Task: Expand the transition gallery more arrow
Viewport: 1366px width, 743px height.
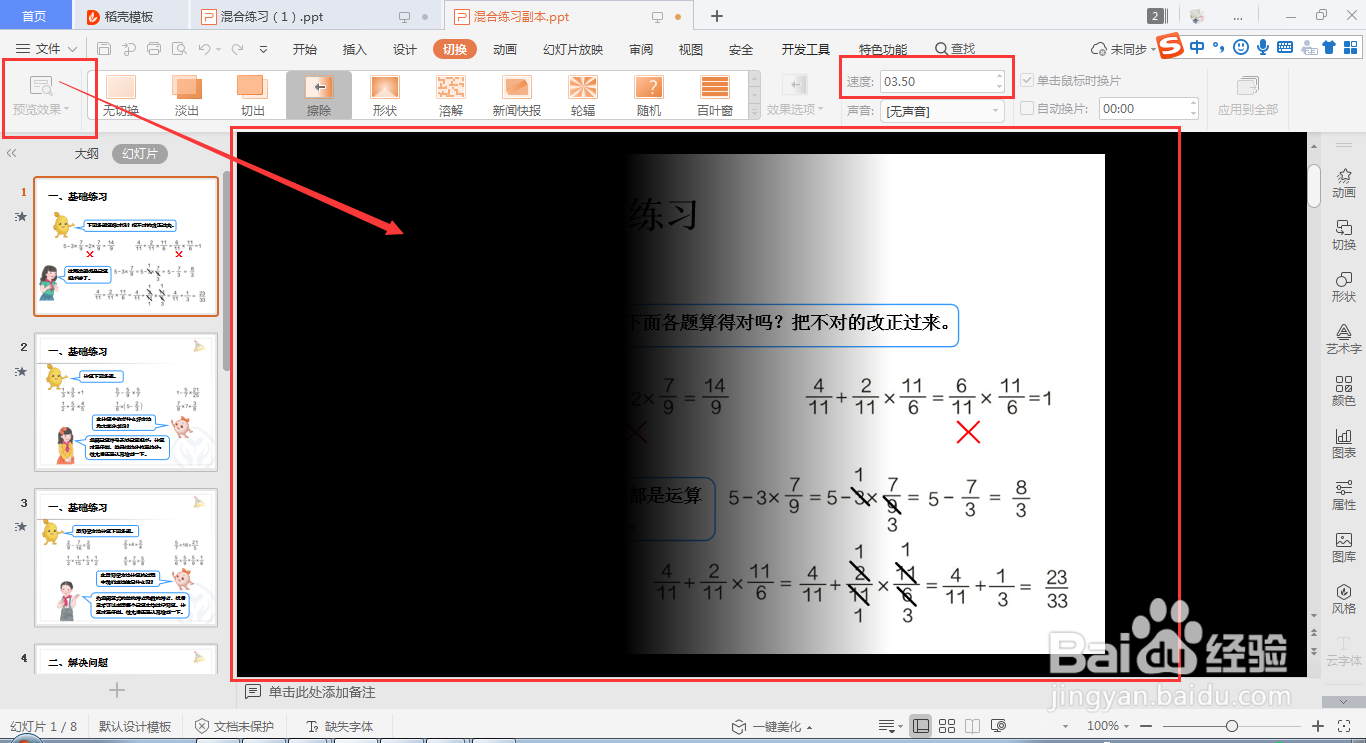Action: (754, 113)
